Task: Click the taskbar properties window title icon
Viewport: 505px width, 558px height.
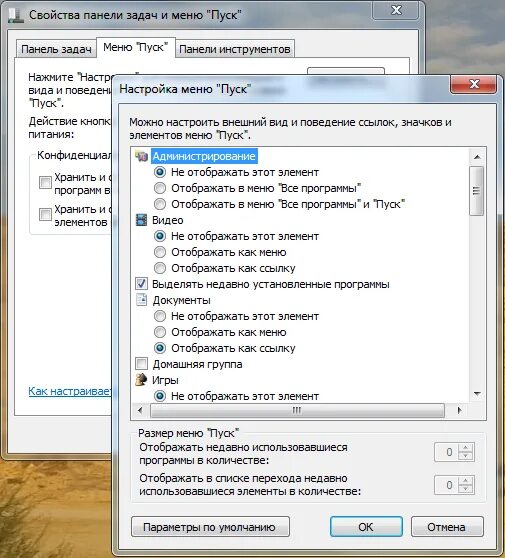Action: tap(16, 15)
